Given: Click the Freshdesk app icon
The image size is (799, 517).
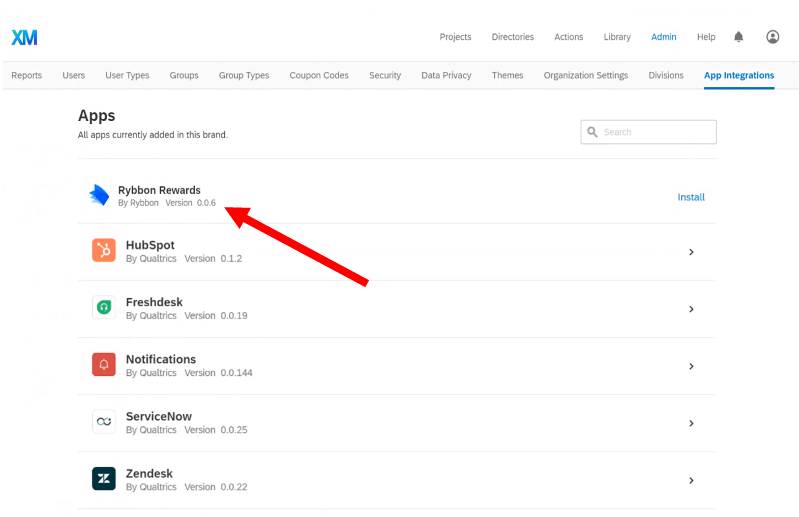Looking at the screenshot, I should pyautogui.click(x=104, y=307).
